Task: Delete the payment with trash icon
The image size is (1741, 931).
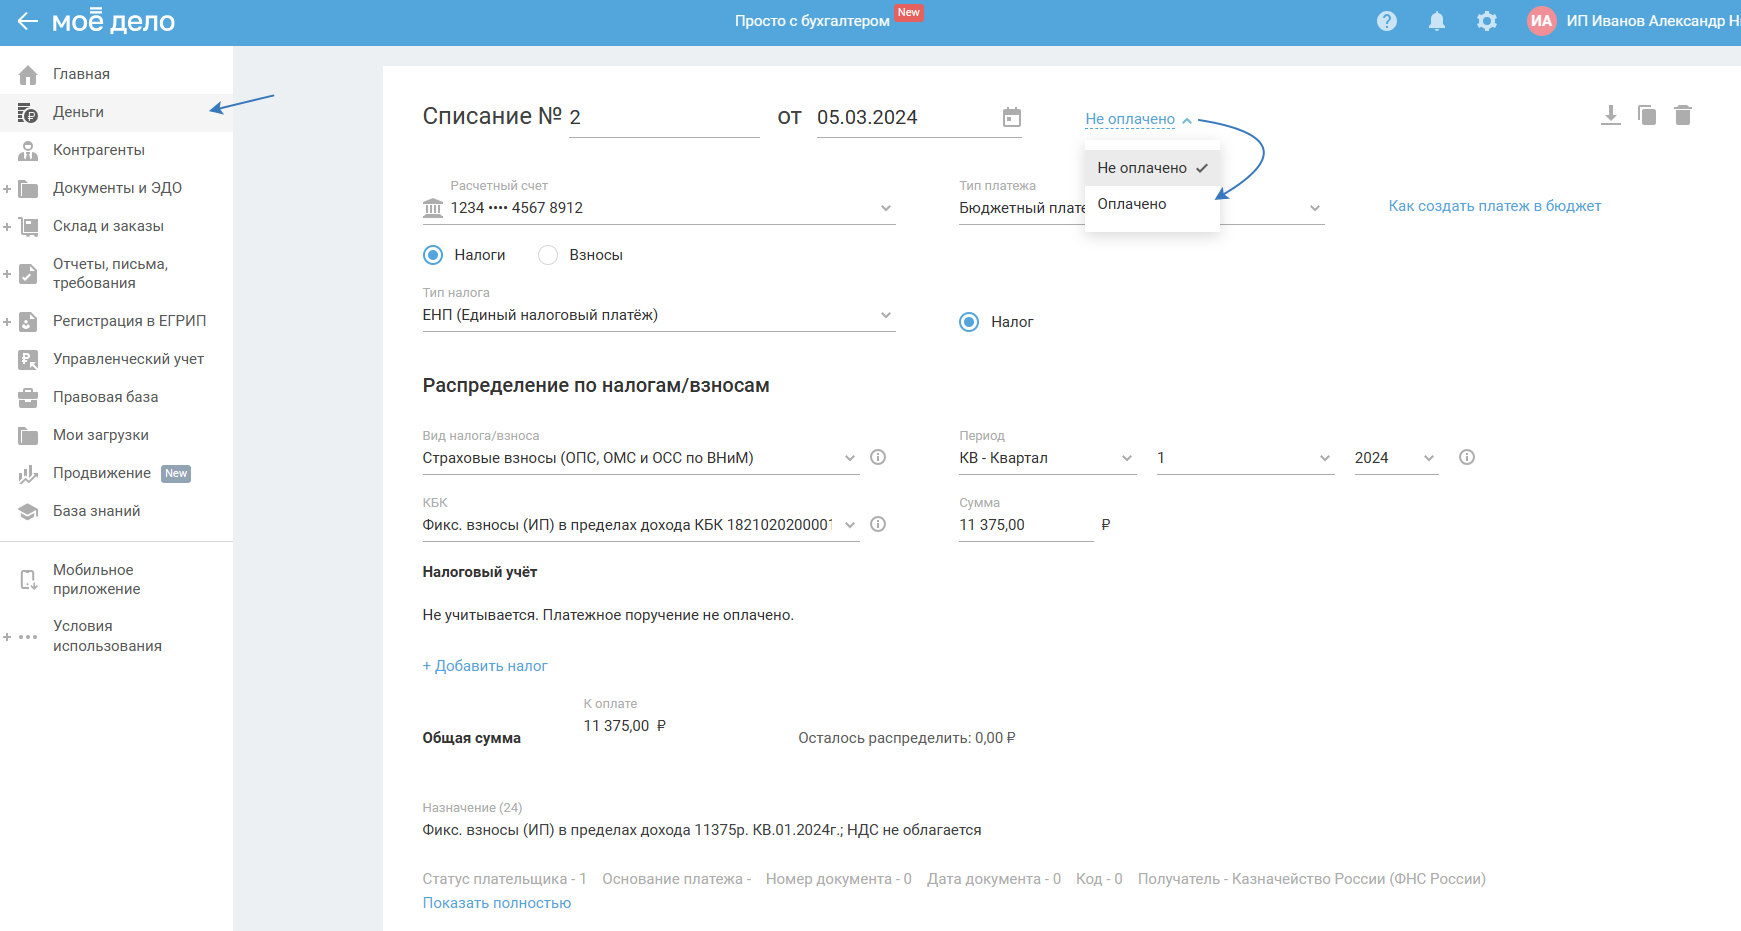Action: click(x=1683, y=115)
